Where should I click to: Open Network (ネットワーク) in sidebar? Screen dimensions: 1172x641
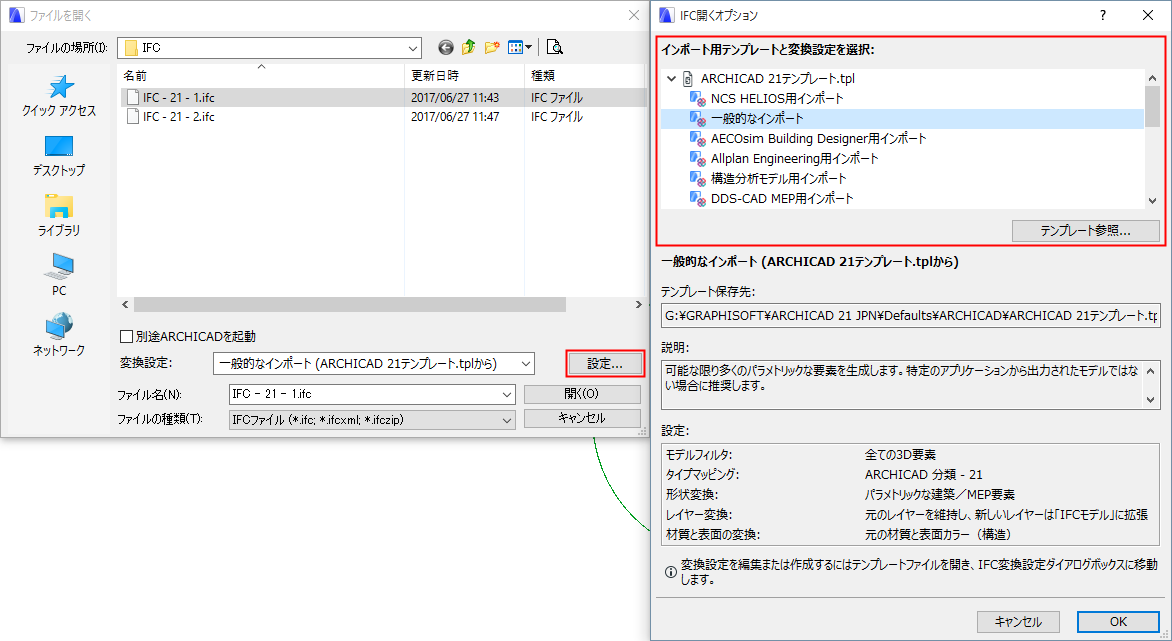tap(59, 335)
